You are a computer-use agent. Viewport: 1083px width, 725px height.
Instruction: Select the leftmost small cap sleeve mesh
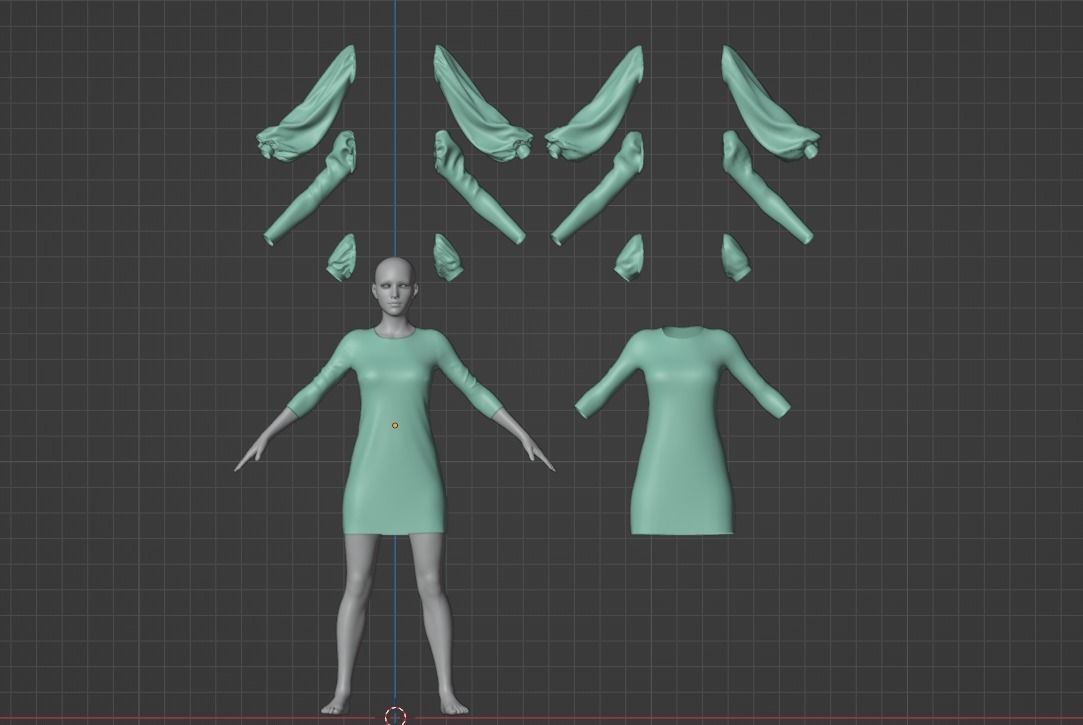click(341, 257)
